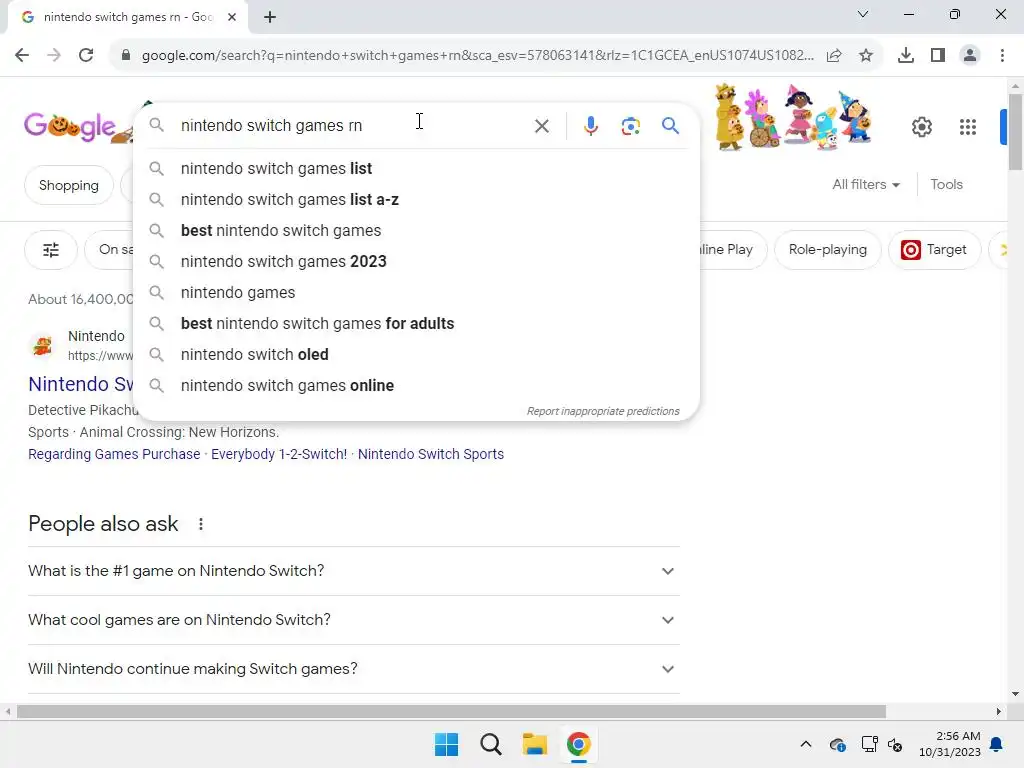
Task: Select the Target store filter chip
Action: 934,249
